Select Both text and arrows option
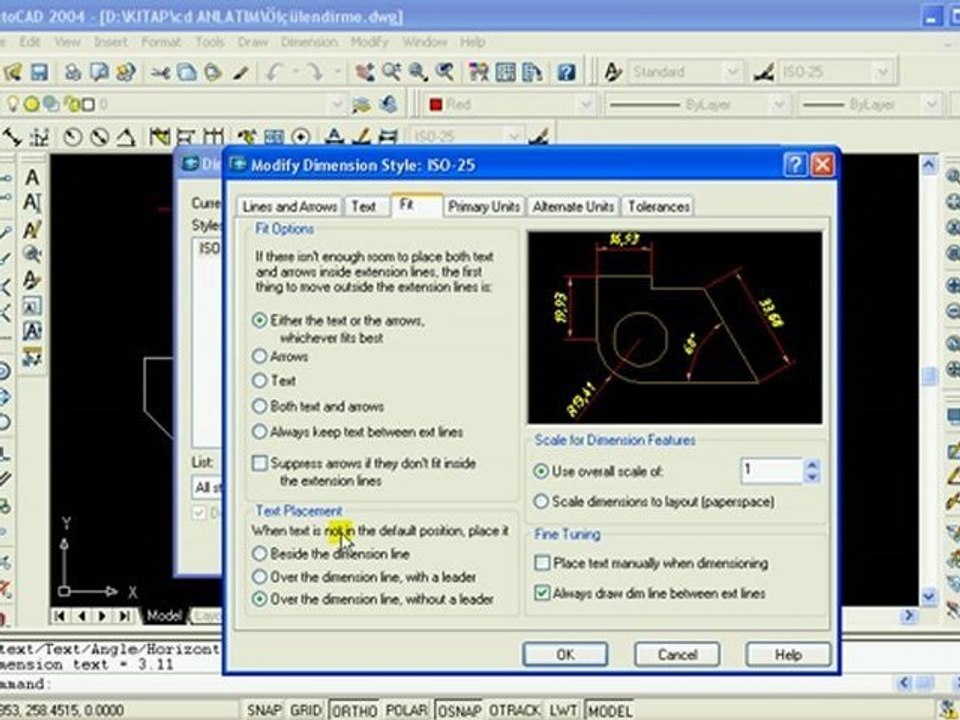The width and height of the screenshot is (960, 720). click(260, 407)
